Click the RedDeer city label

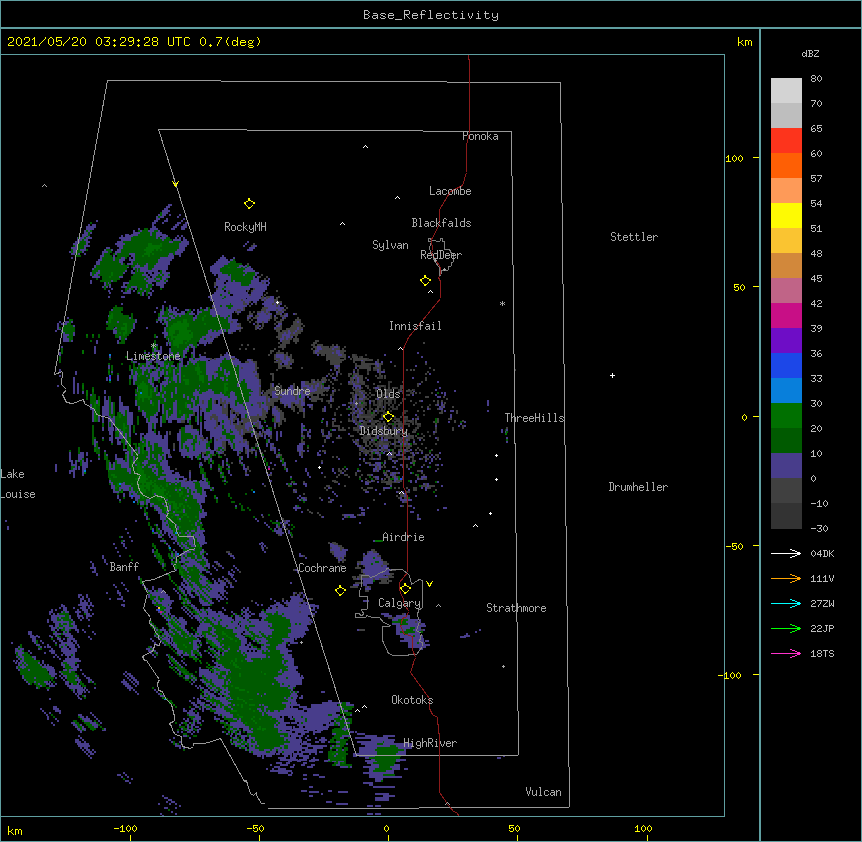pyautogui.click(x=441, y=255)
